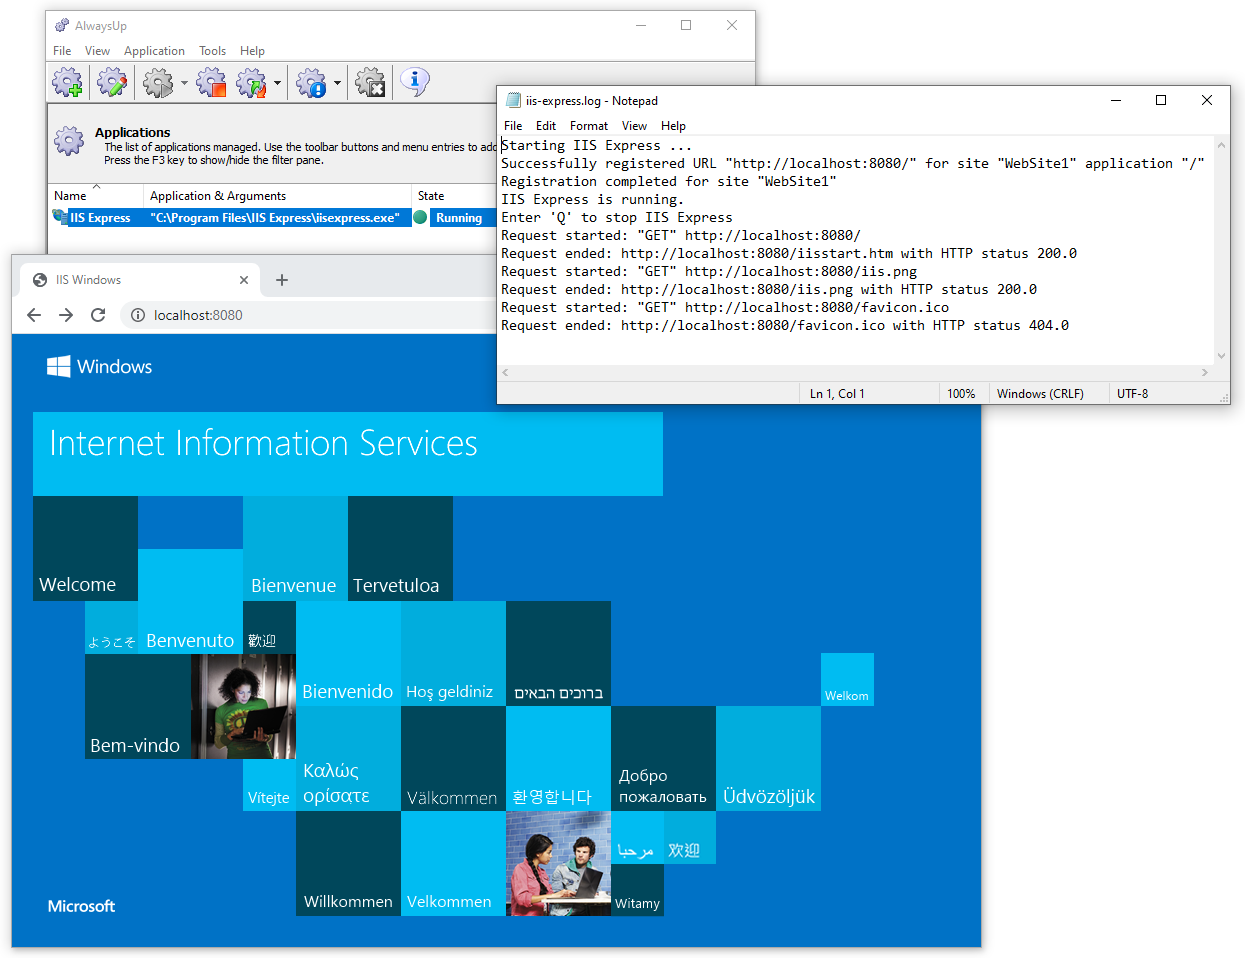Click the About info speech bubble icon
Image resolution: width=1245 pixels, height=958 pixels.
415,81
